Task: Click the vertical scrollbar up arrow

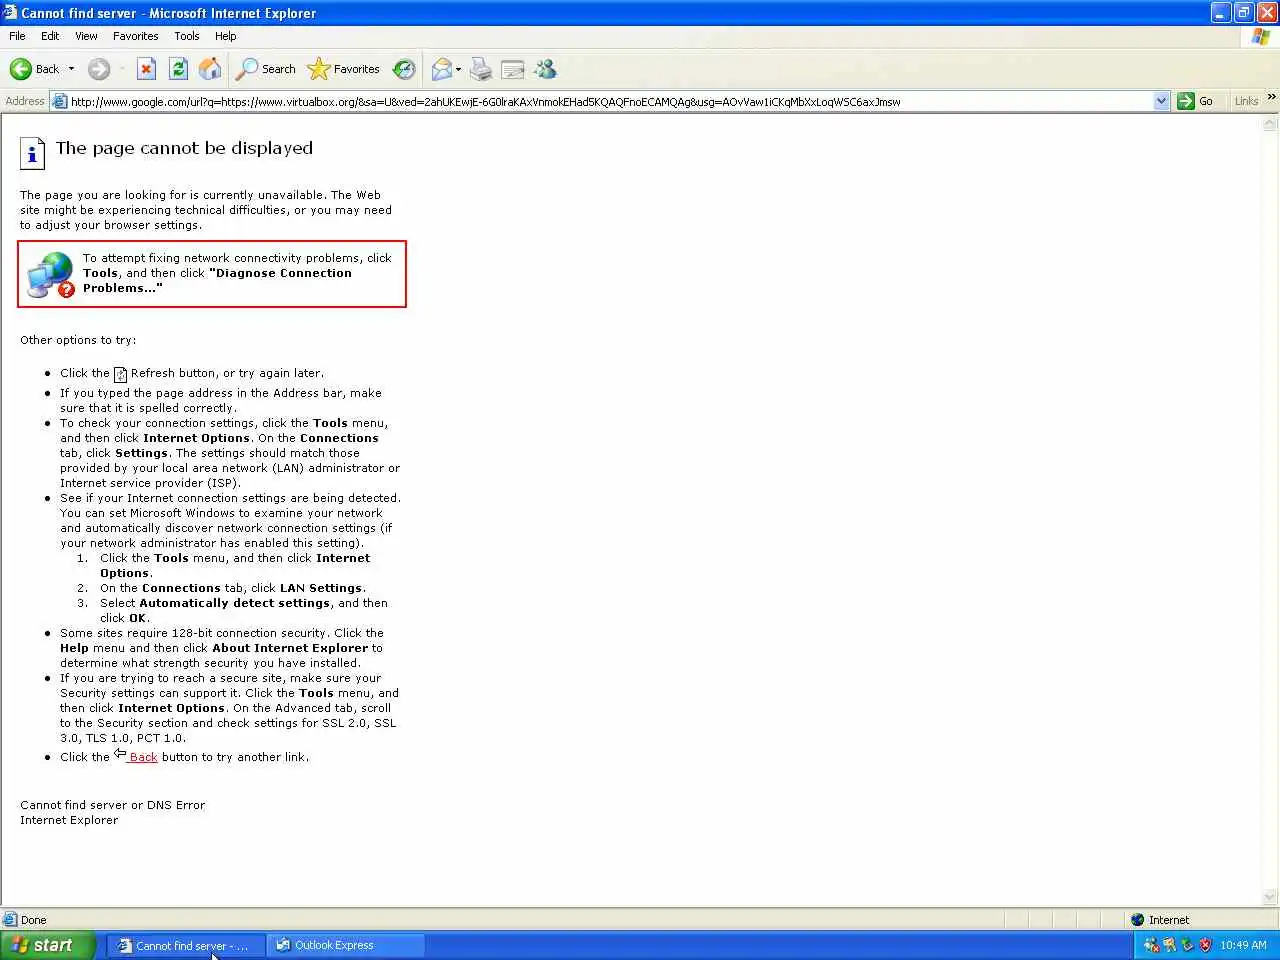Action: pos(1270,124)
